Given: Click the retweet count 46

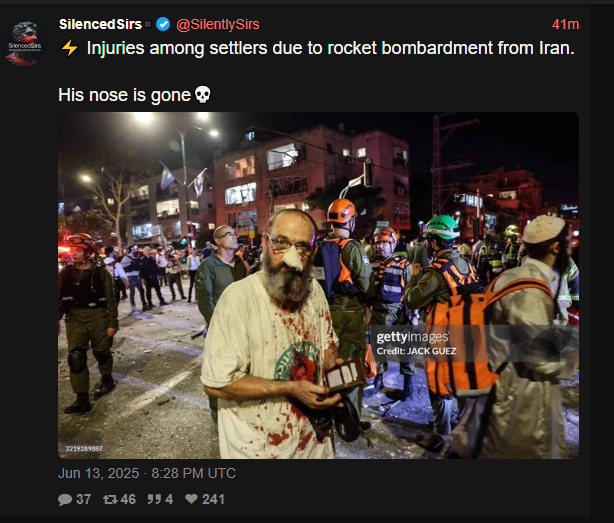Looking at the screenshot, I should [128, 499].
